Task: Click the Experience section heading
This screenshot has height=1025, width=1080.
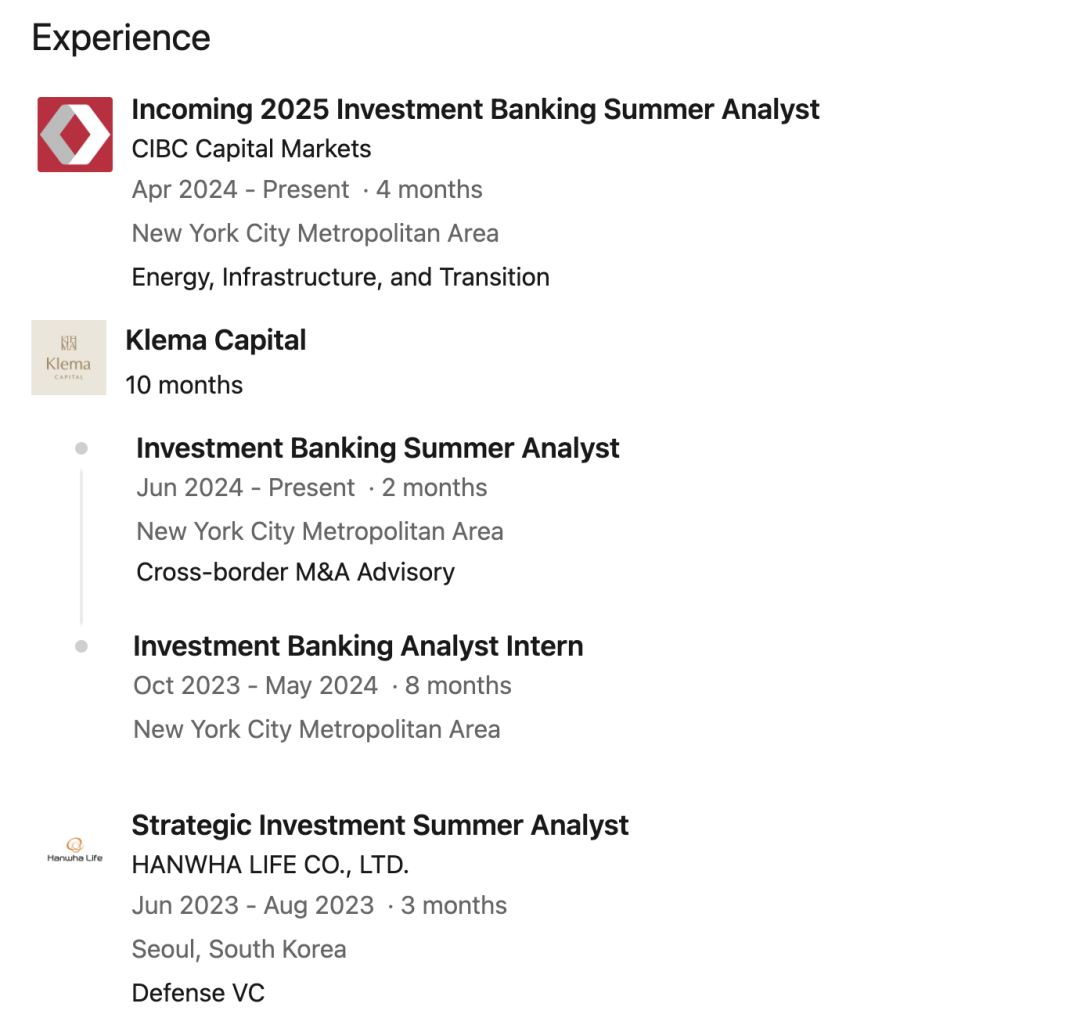Action: pos(121,38)
